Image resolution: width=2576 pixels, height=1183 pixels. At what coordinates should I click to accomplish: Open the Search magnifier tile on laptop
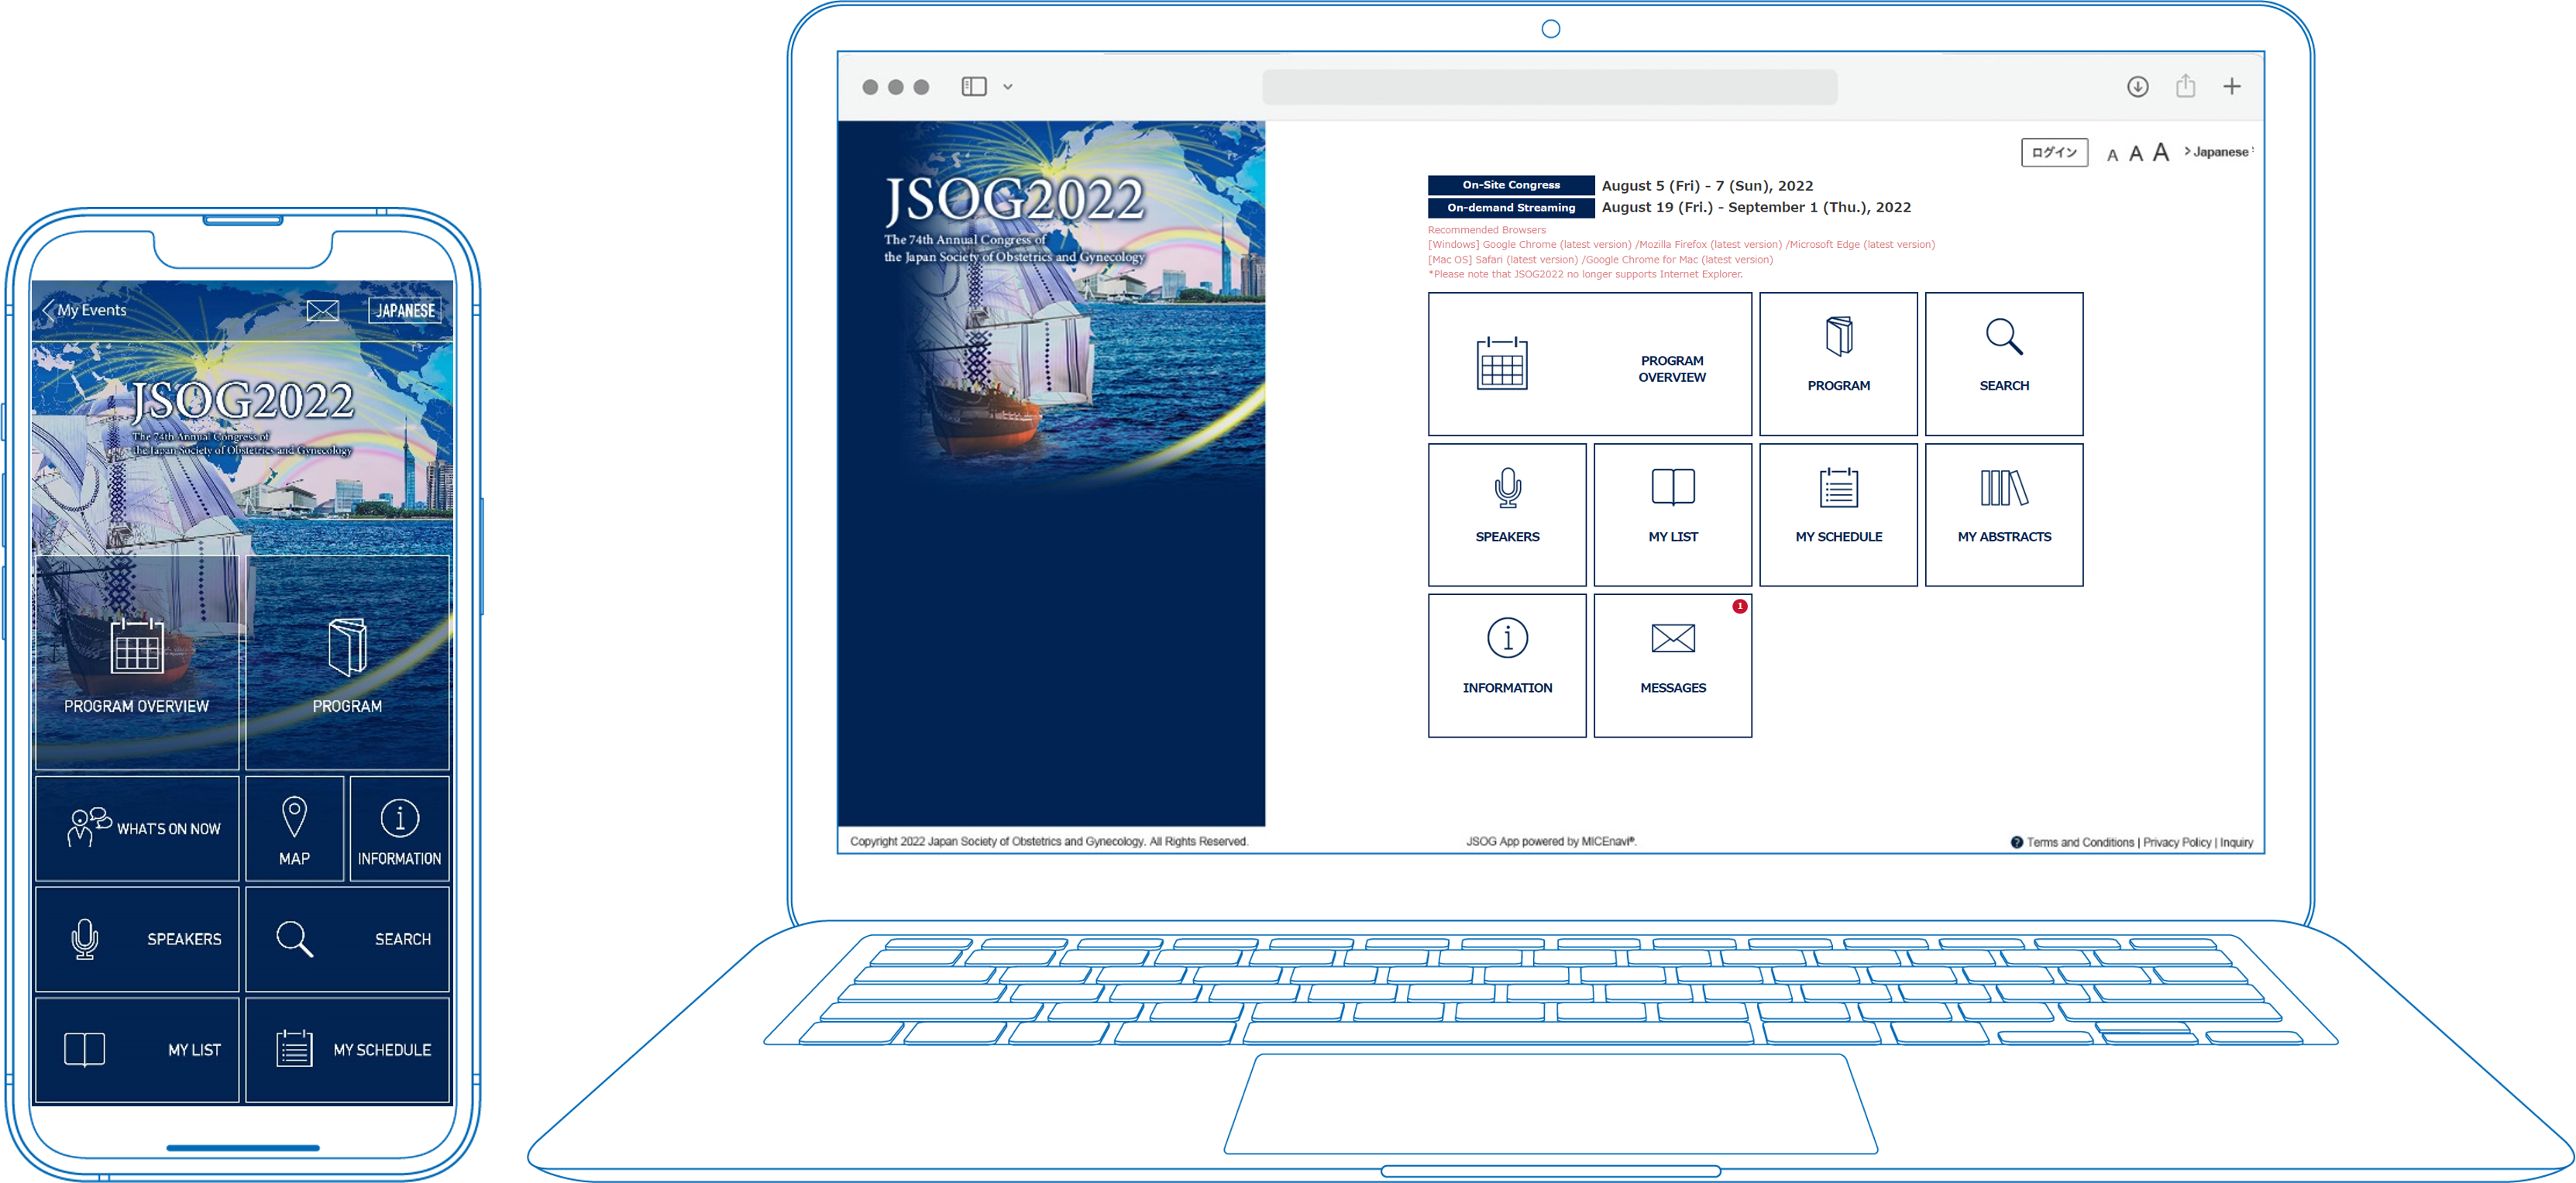(x=2003, y=364)
